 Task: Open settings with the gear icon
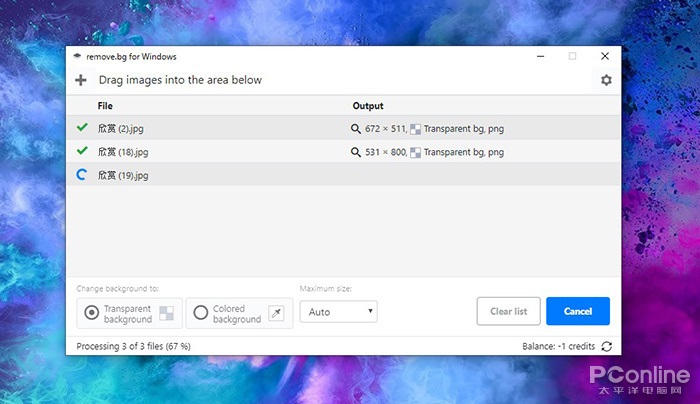[606, 80]
